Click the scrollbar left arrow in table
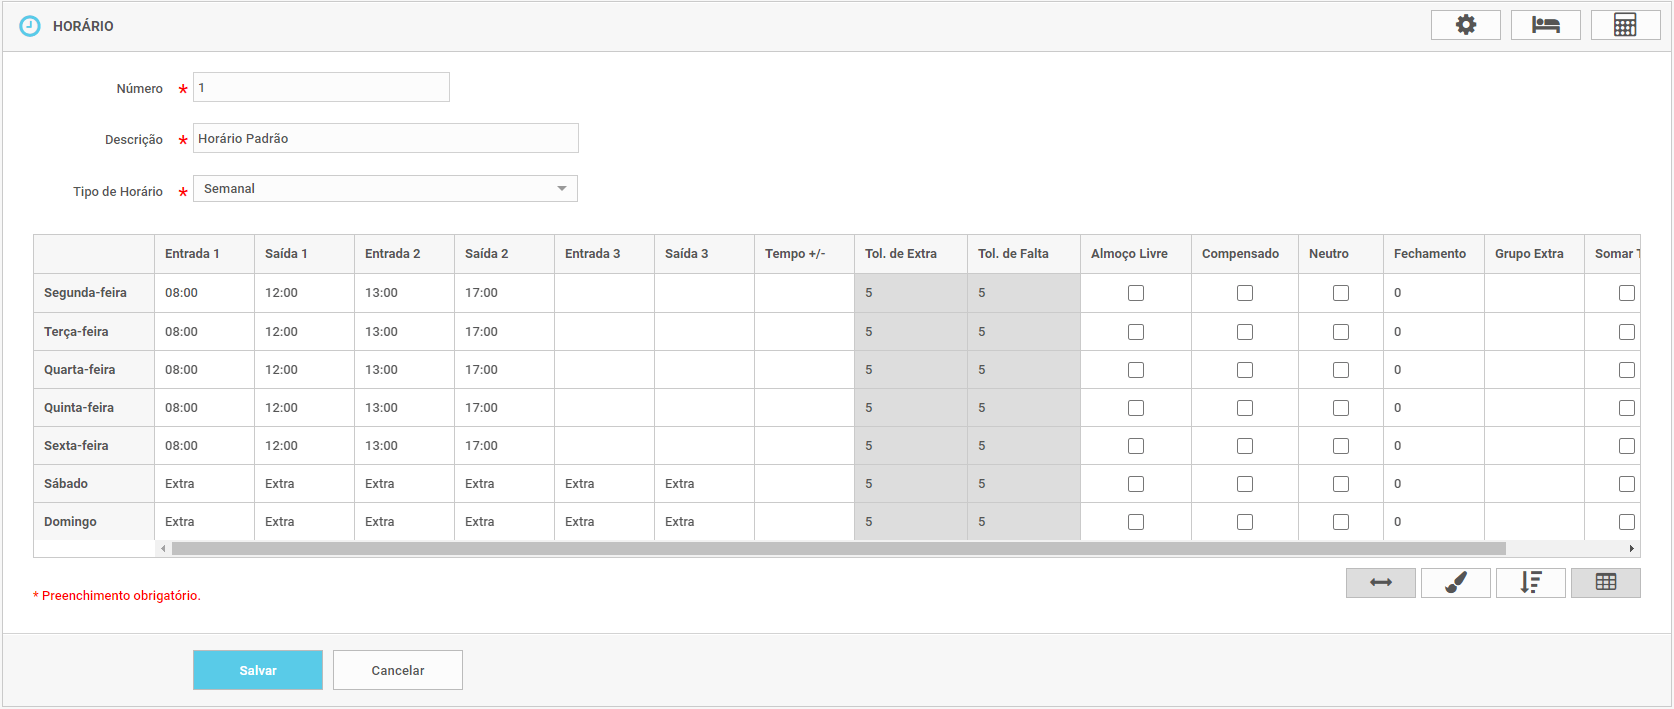 click(163, 549)
